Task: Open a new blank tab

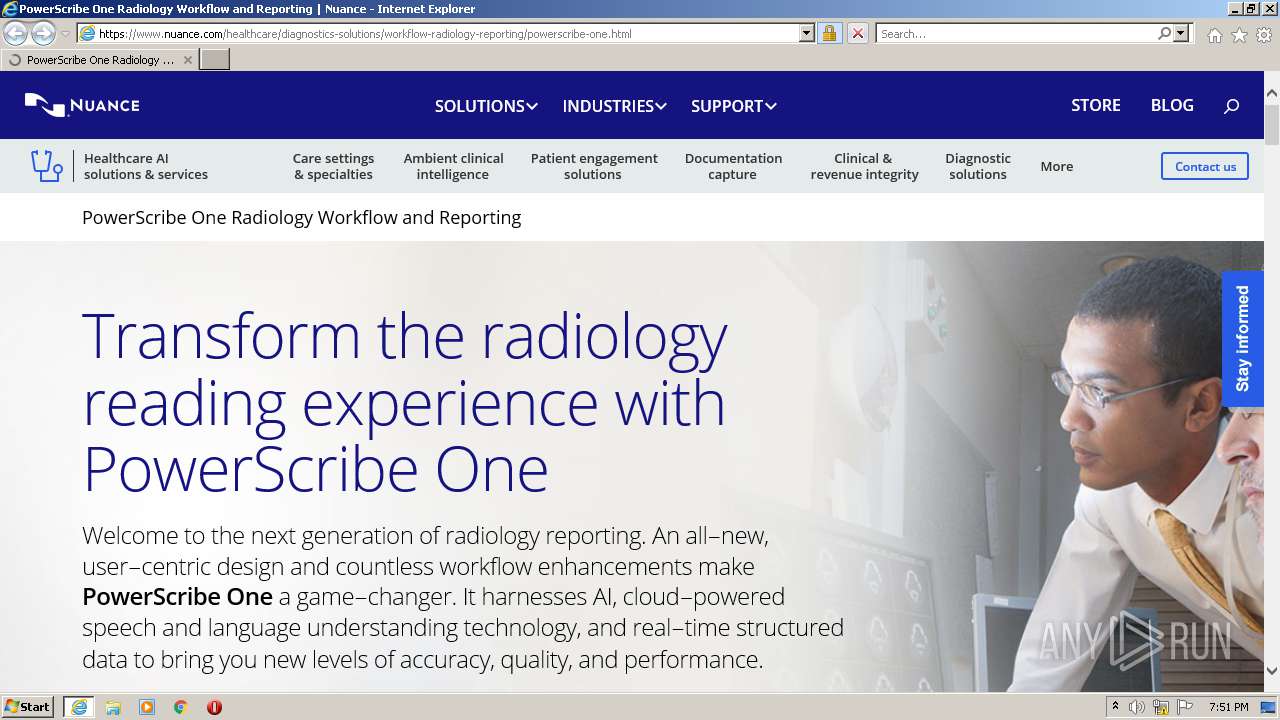Action: 215,59
